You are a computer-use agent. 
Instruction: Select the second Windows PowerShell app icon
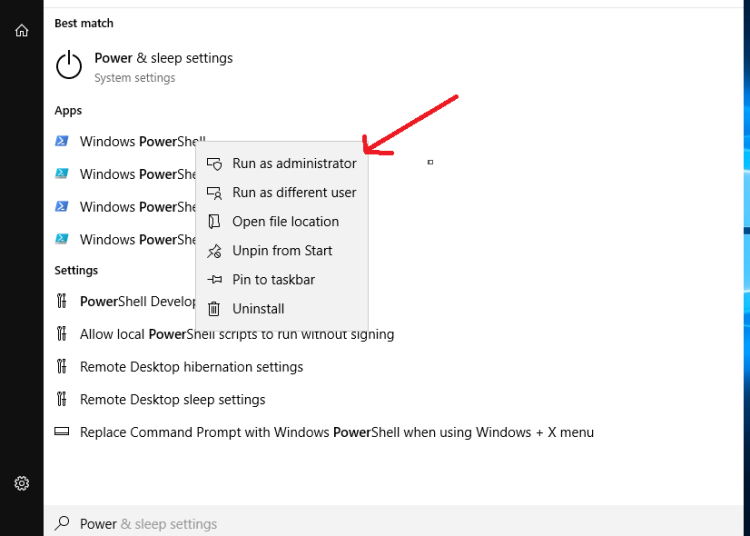coord(62,174)
